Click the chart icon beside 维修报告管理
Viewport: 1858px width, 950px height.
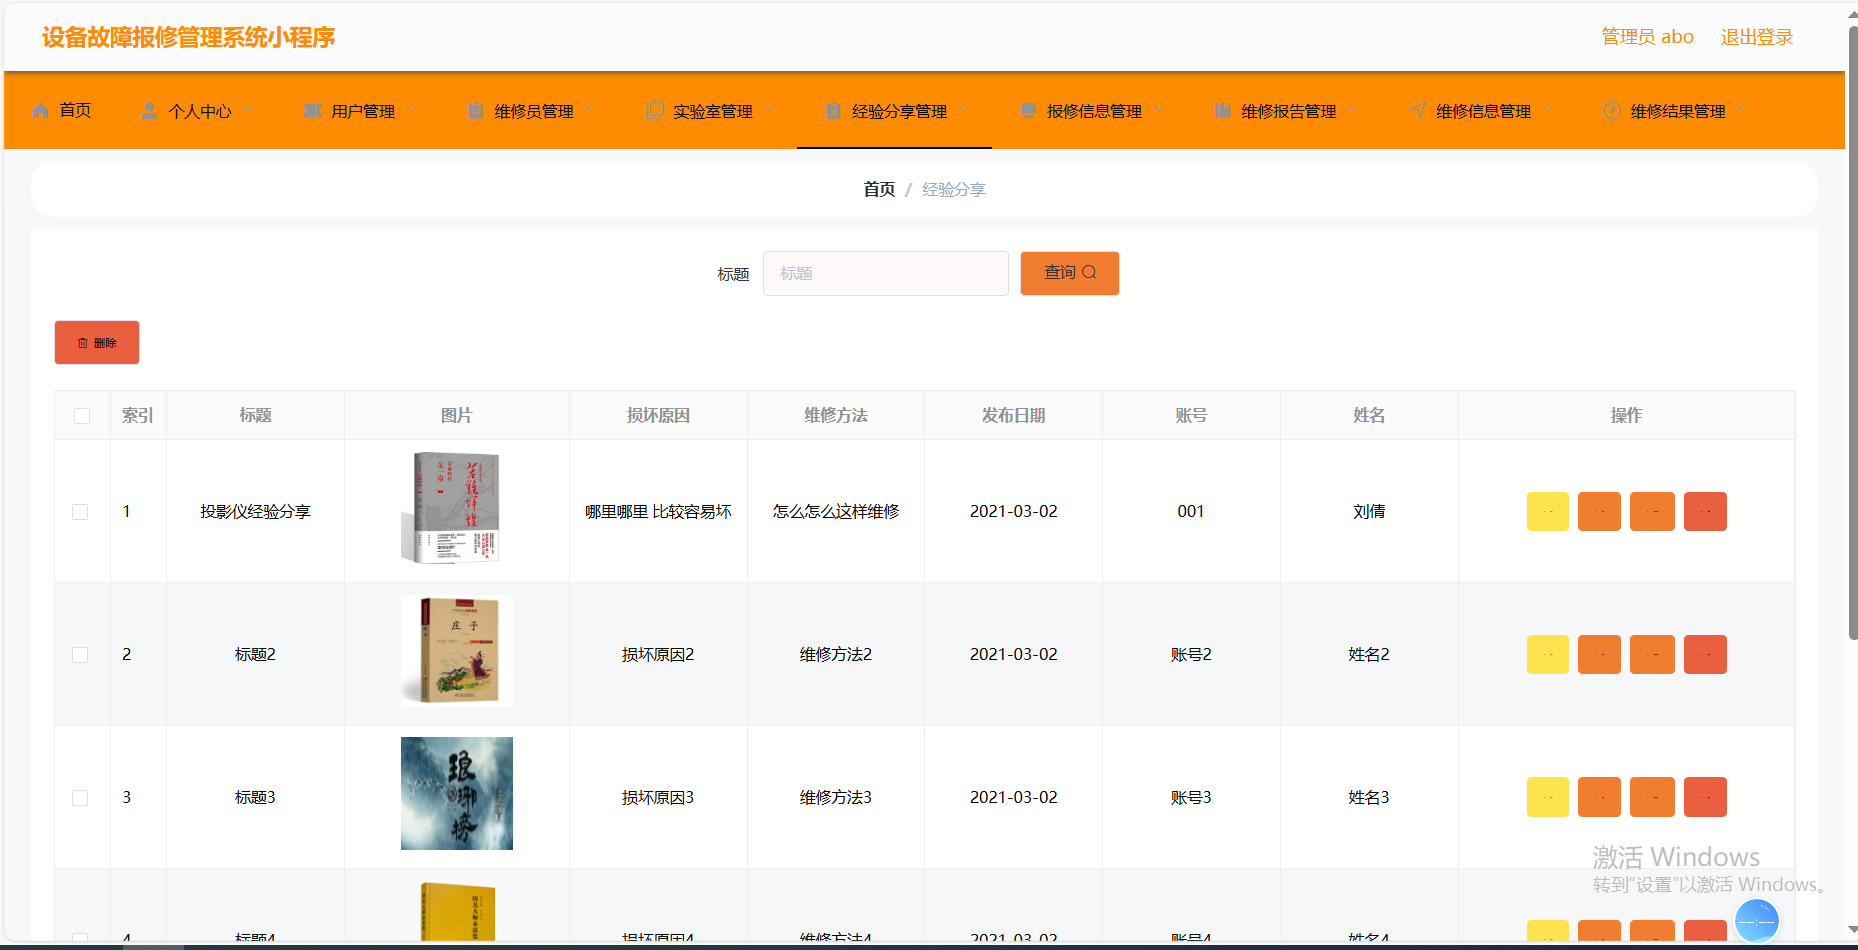pyautogui.click(x=1223, y=111)
